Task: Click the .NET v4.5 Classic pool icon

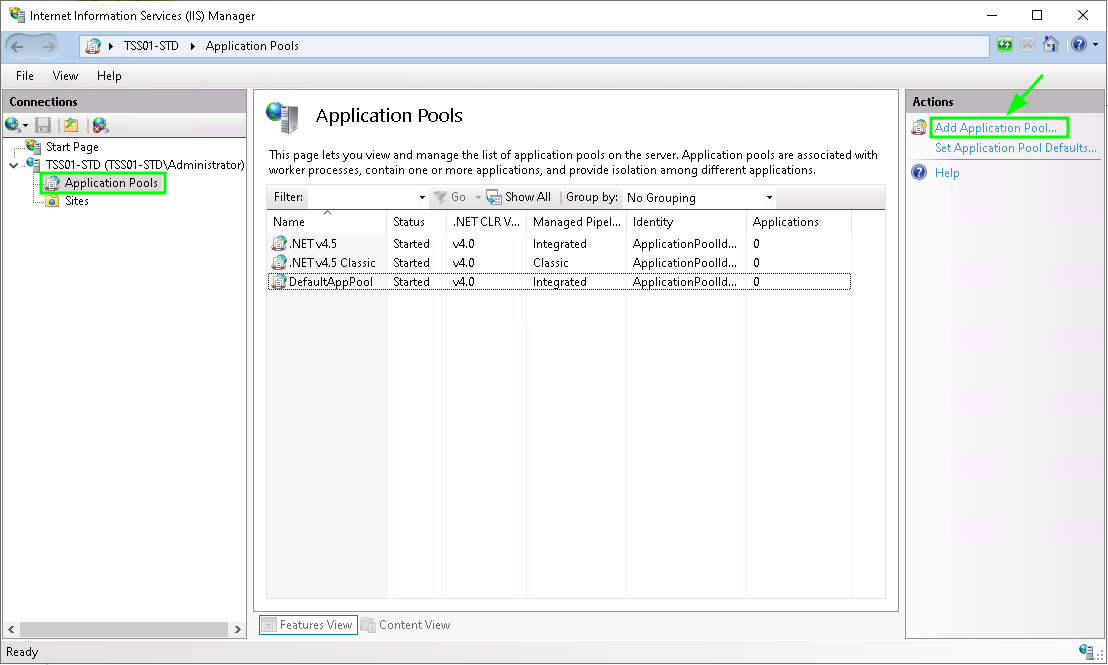Action: (x=279, y=262)
